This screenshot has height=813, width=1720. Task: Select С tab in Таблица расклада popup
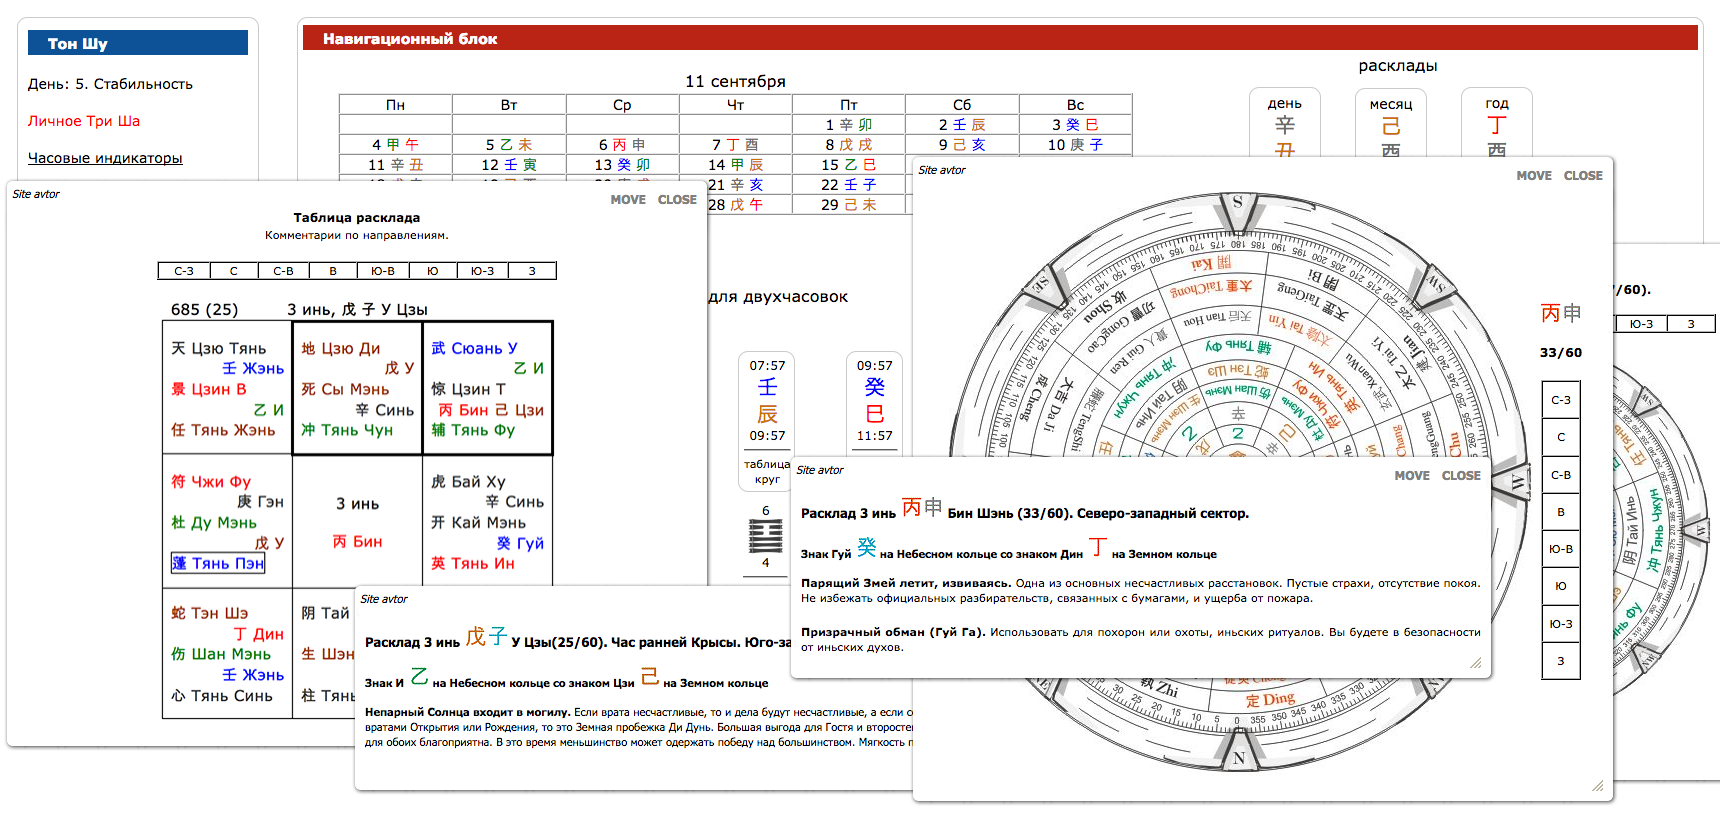click(x=234, y=271)
